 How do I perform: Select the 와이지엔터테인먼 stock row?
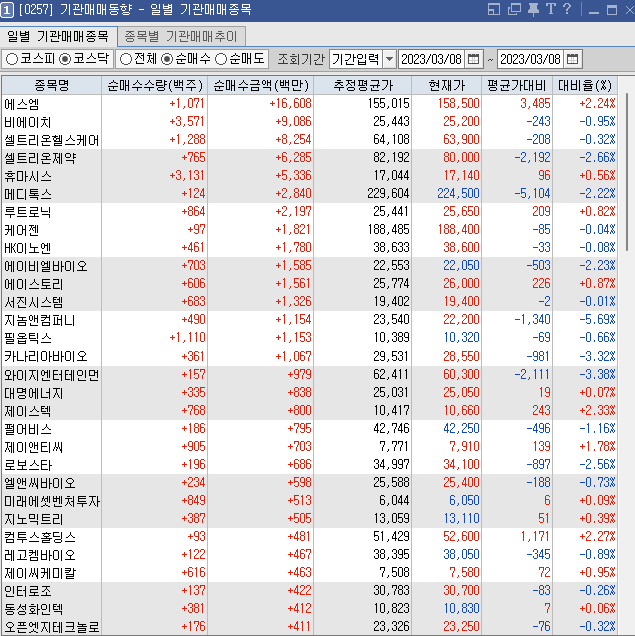[310, 374]
